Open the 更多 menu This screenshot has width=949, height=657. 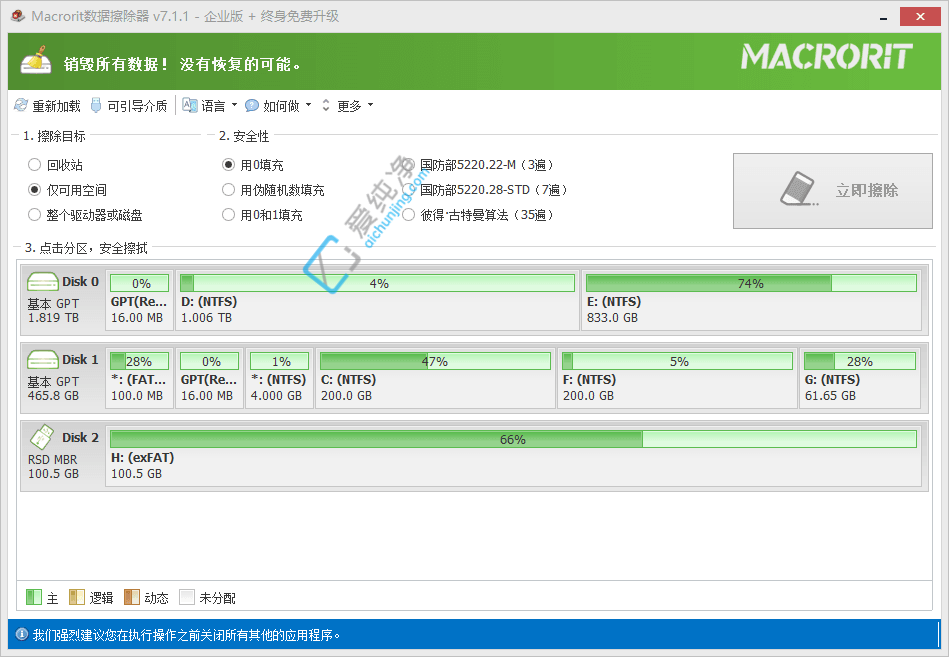tap(347, 106)
